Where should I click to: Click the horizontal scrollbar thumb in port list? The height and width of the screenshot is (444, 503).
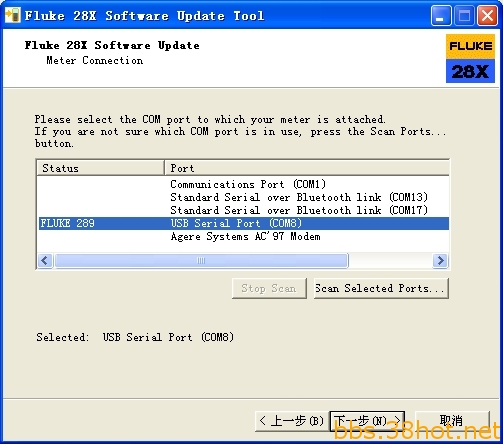(201, 260)
